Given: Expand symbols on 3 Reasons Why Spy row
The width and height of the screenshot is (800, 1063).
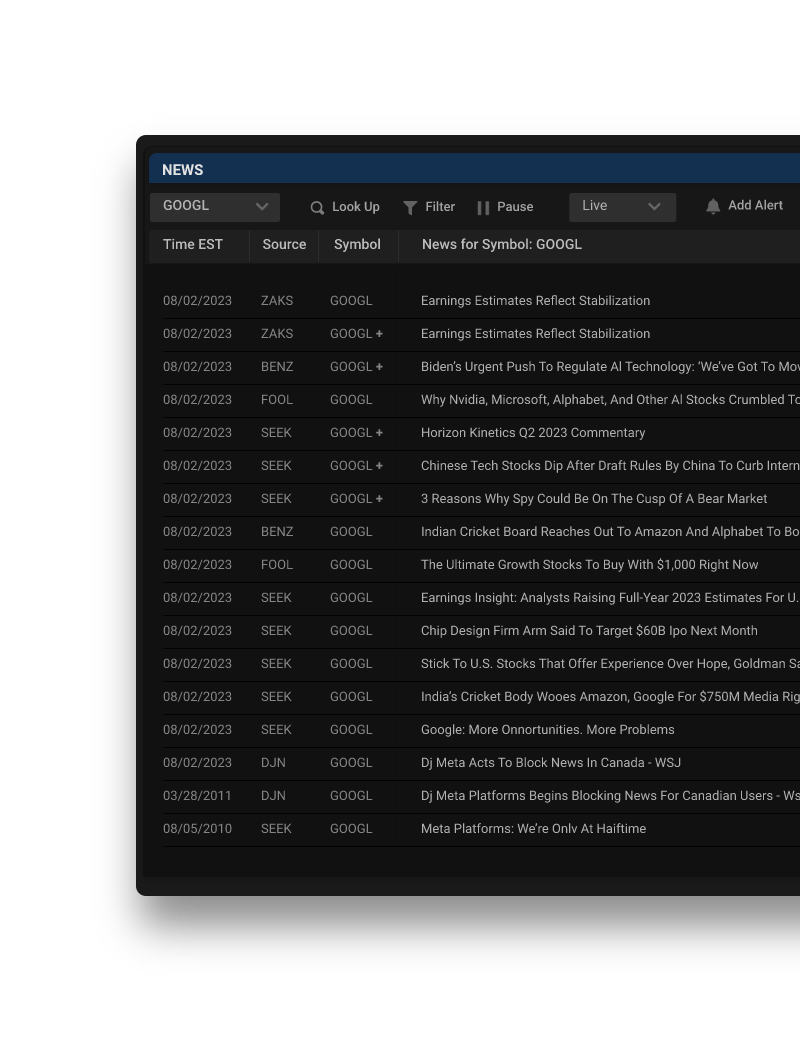Looking at the screenshot, I should point(380,499).
